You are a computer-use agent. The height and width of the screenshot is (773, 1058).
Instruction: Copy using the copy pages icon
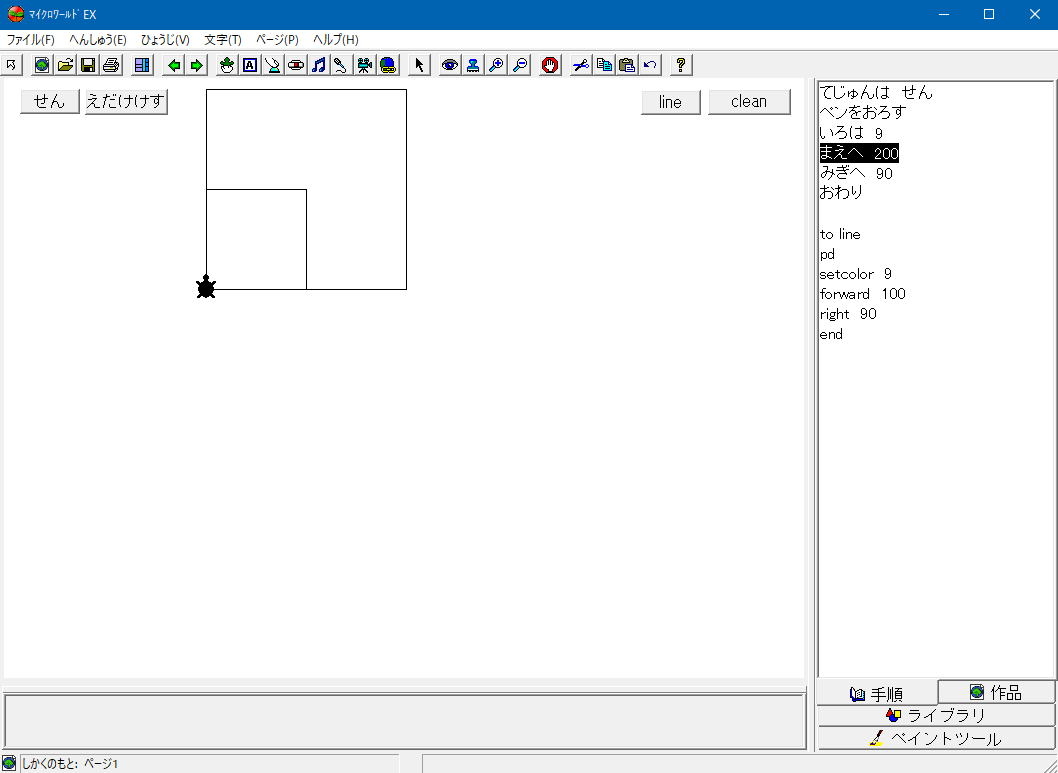tap(604, 65)
